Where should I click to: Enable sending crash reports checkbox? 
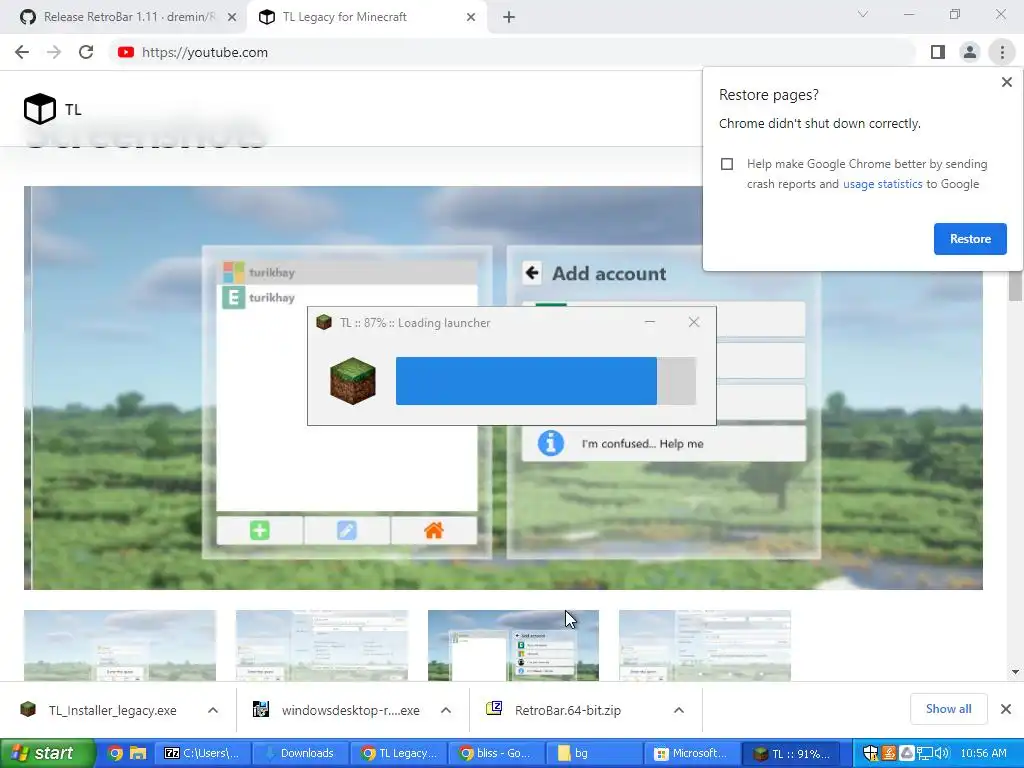point(727,164)
